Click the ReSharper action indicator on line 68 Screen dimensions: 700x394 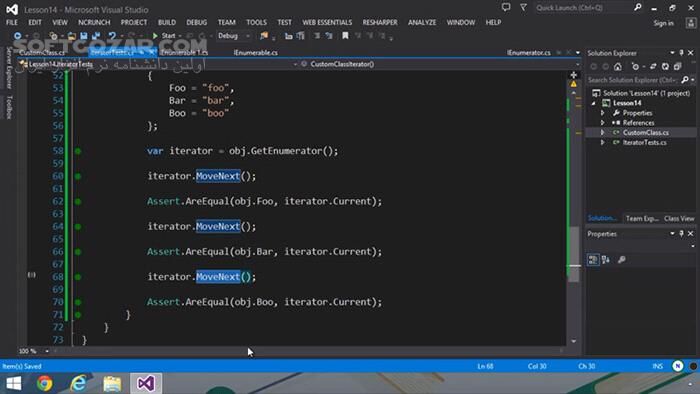32,275
